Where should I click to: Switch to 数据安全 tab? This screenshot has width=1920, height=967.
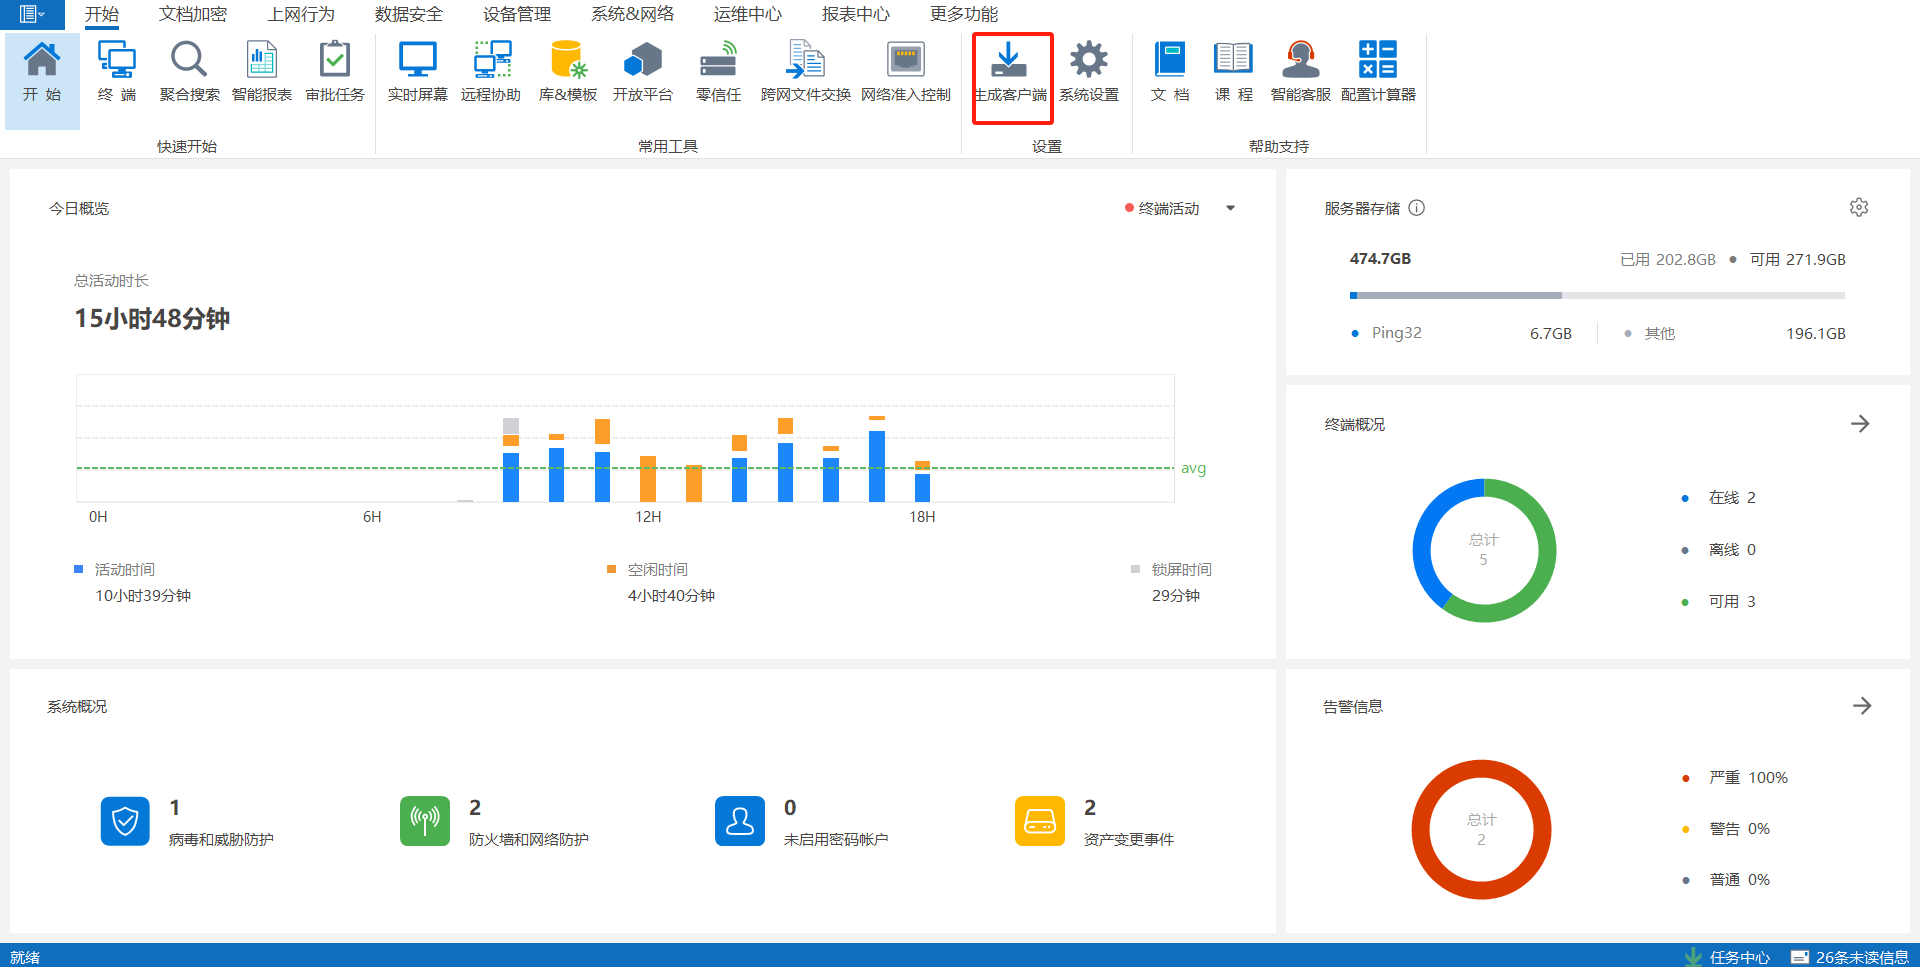409,14
